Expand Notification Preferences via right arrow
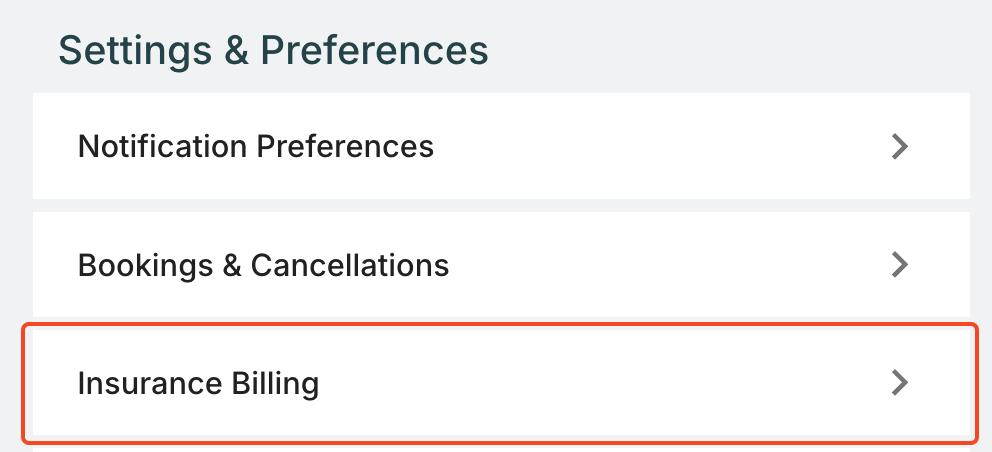The height and width of the screenshot is (452, 992). click(900, 147)
